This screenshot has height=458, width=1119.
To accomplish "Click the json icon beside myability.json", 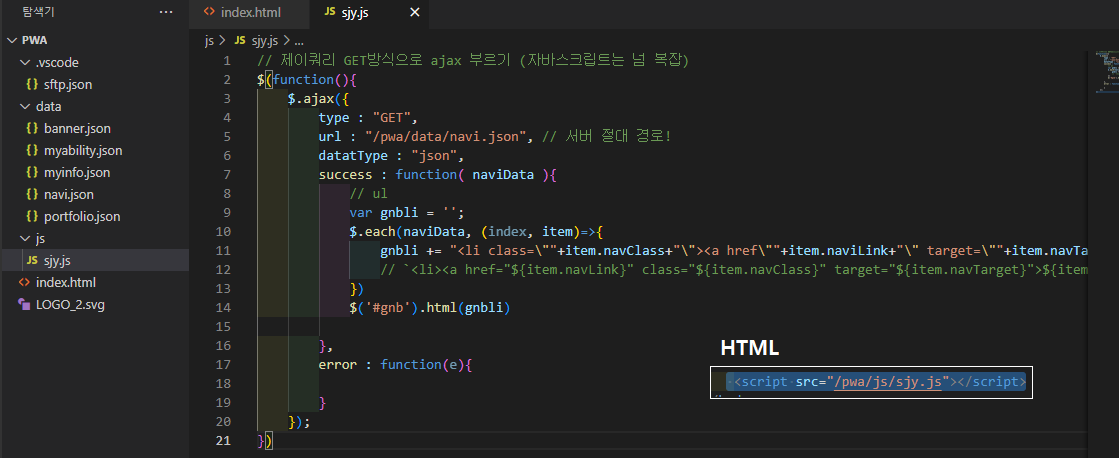I will [x=32, y=151].
